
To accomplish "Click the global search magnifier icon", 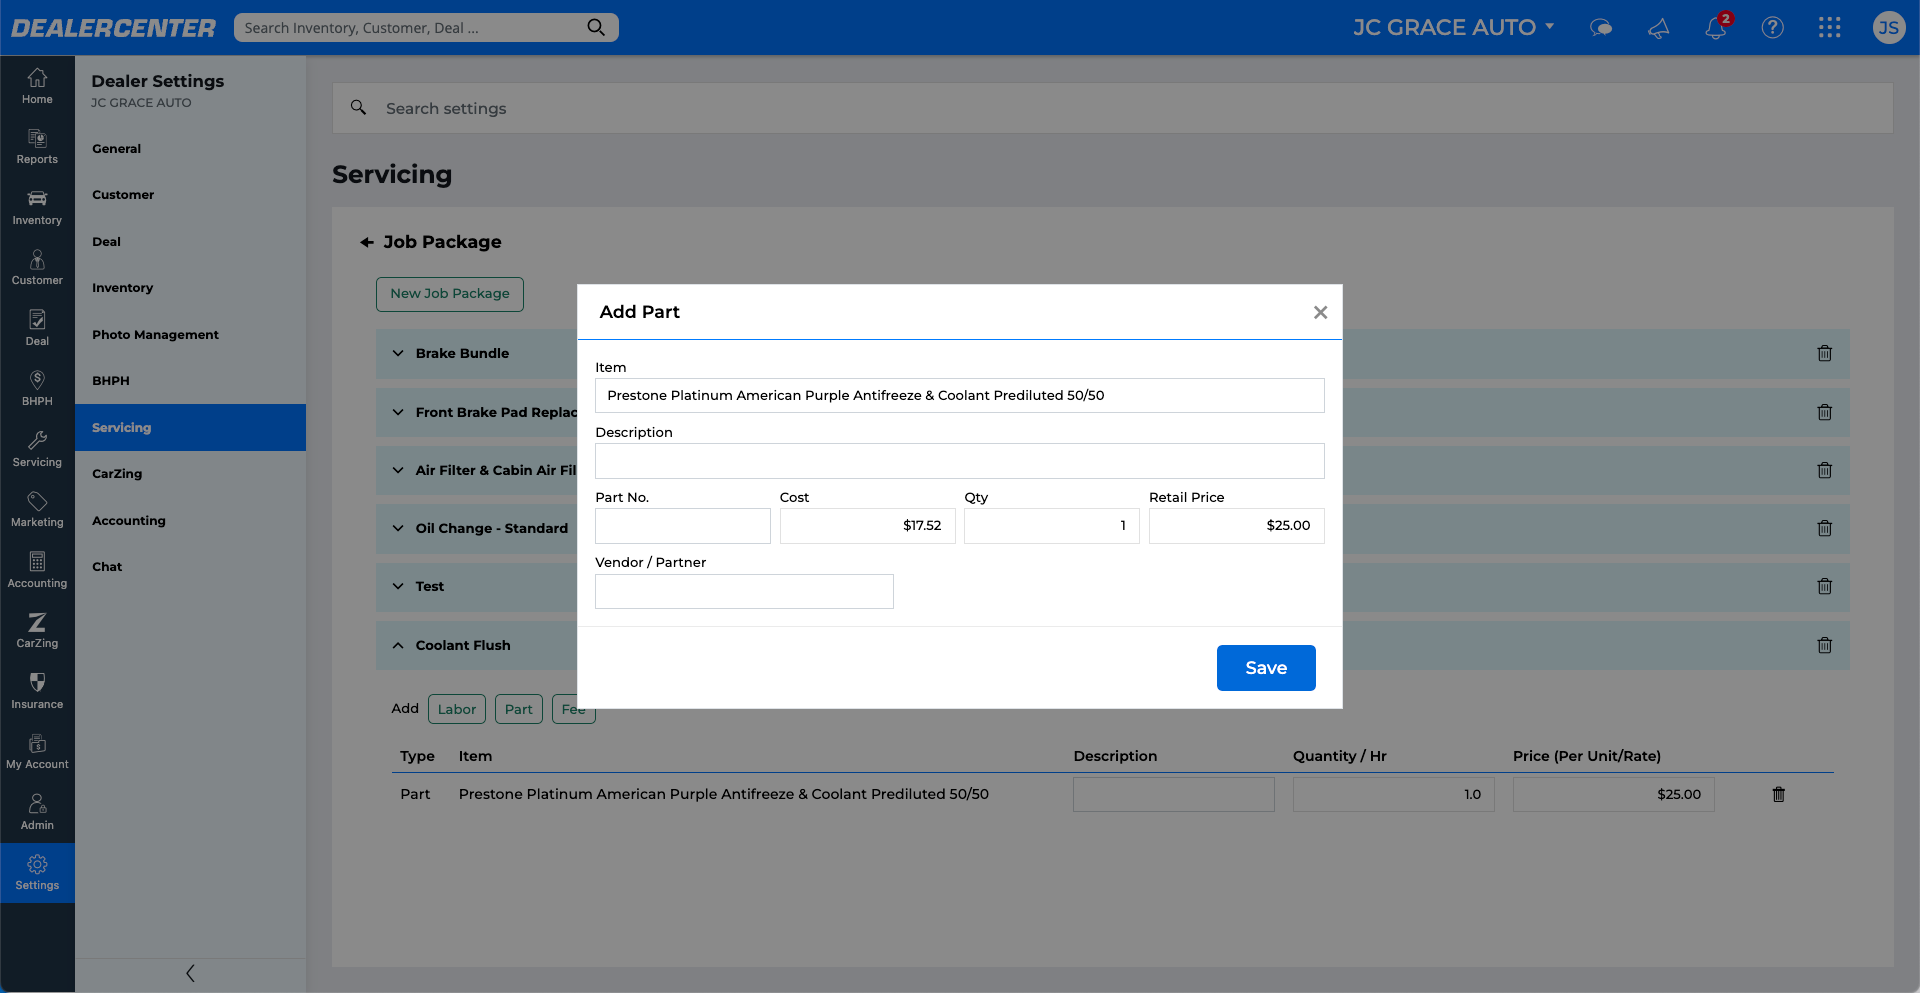I will coord(596,27).
